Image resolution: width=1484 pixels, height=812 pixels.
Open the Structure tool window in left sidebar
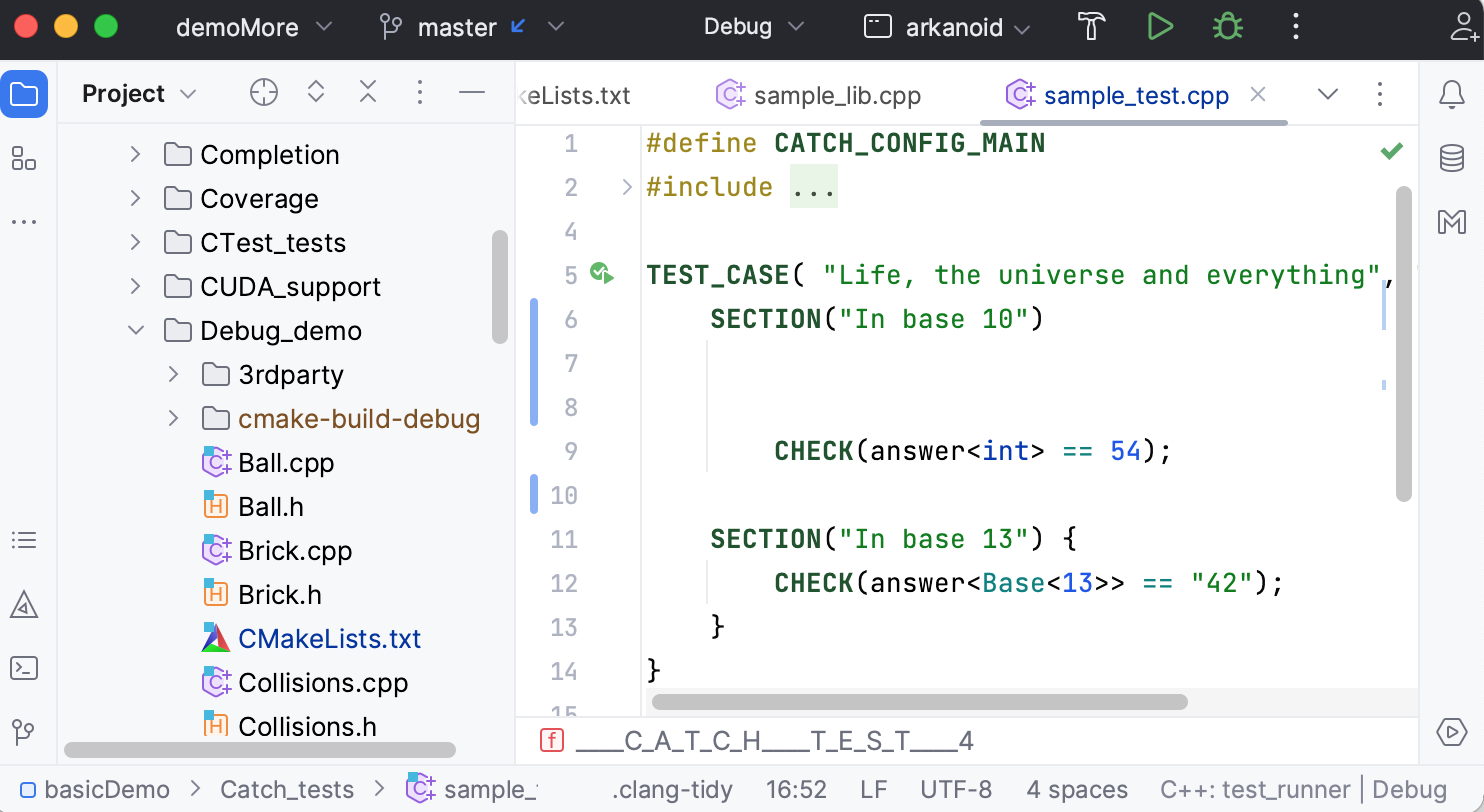[x=24, y=541]
